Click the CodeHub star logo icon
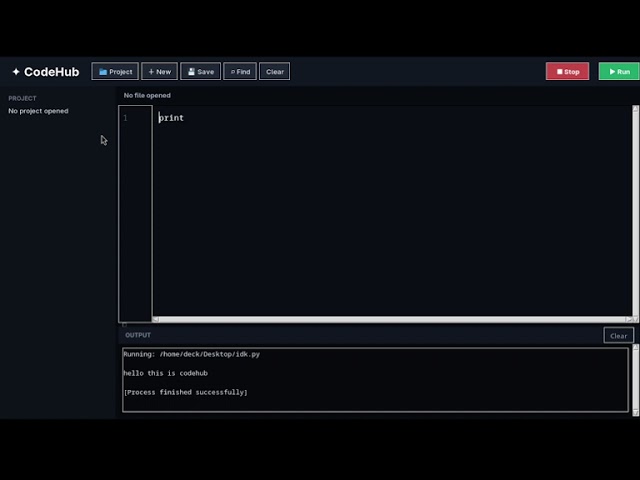Viewport: 640px width, 480px height. [x=16, y=72]
